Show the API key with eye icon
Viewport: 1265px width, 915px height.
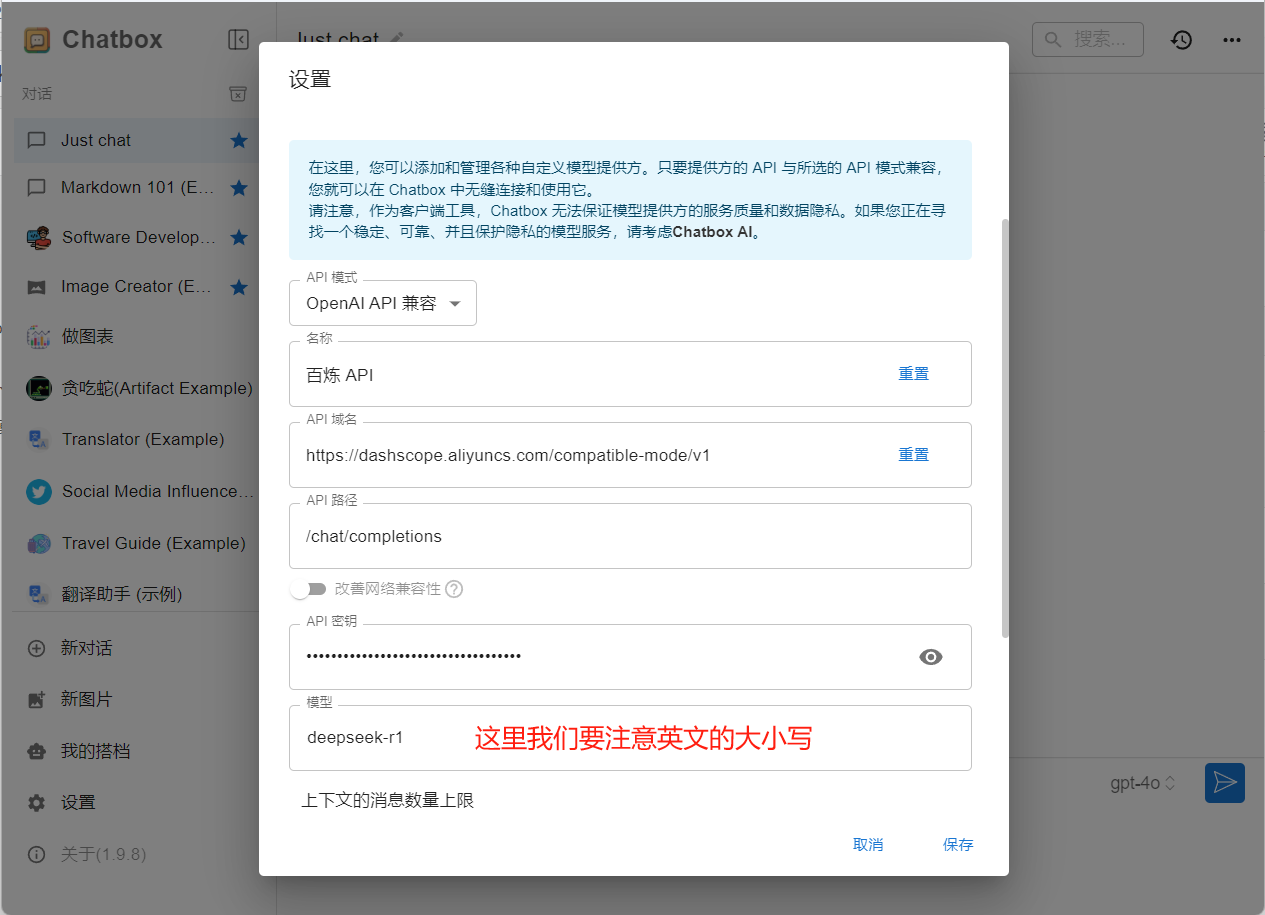click(x=931, y=657)
